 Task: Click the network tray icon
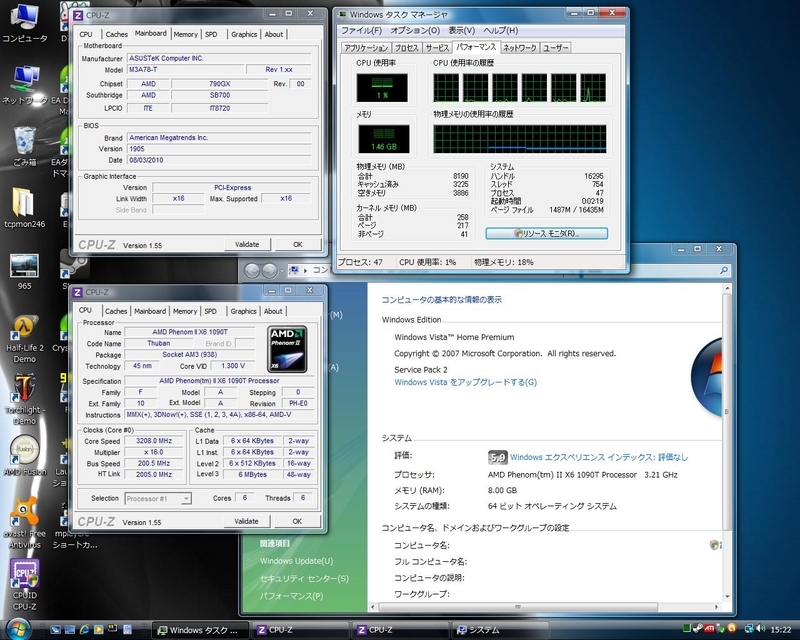[x=749, y=629]
